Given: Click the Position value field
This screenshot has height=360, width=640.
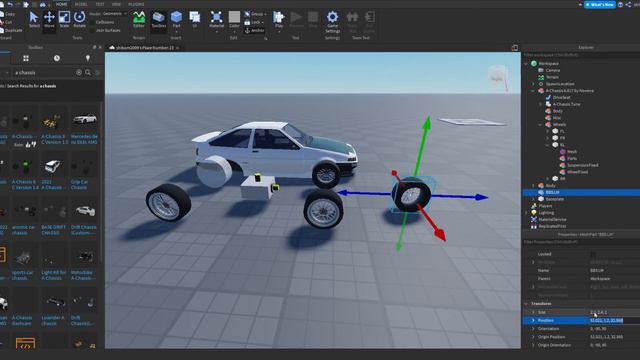Looking at the screenshot, I should click(x=614, y=320).
